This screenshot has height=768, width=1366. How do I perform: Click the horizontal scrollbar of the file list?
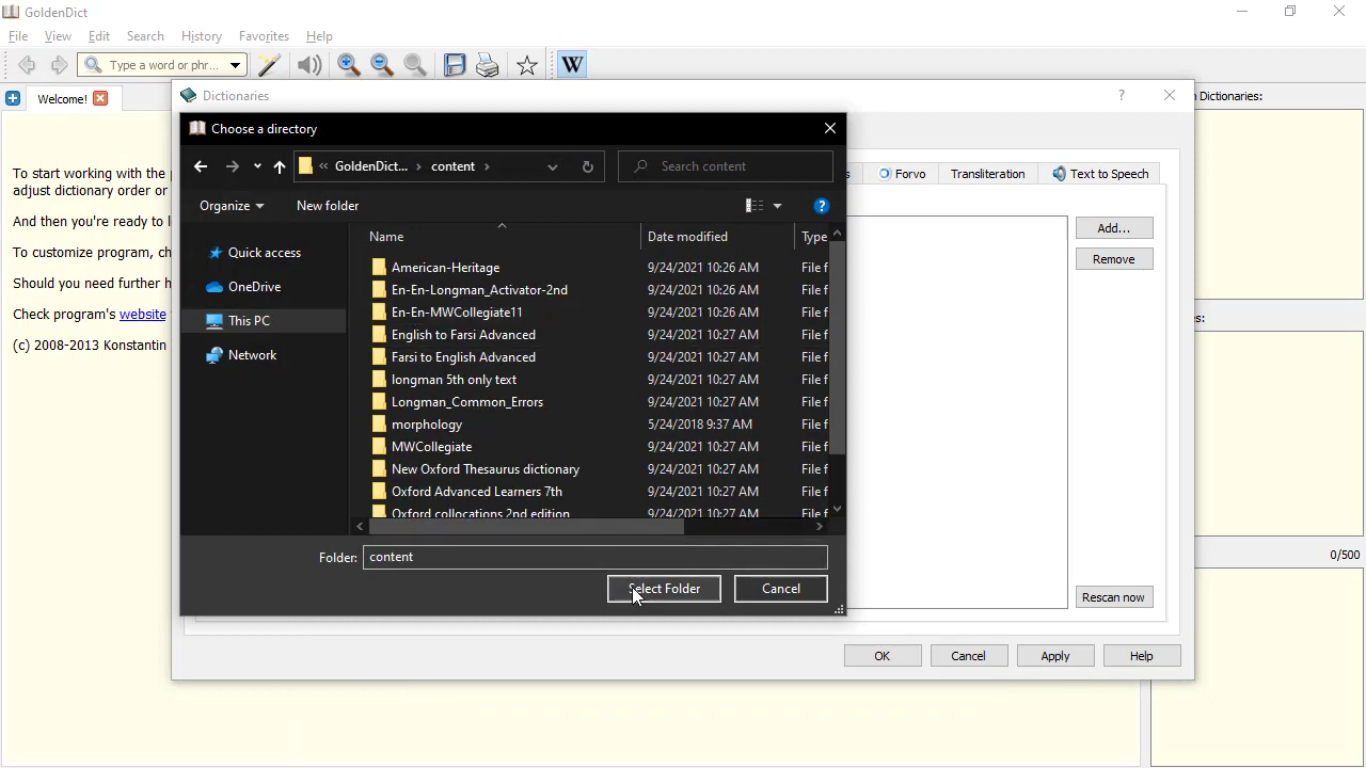(527, 526)
